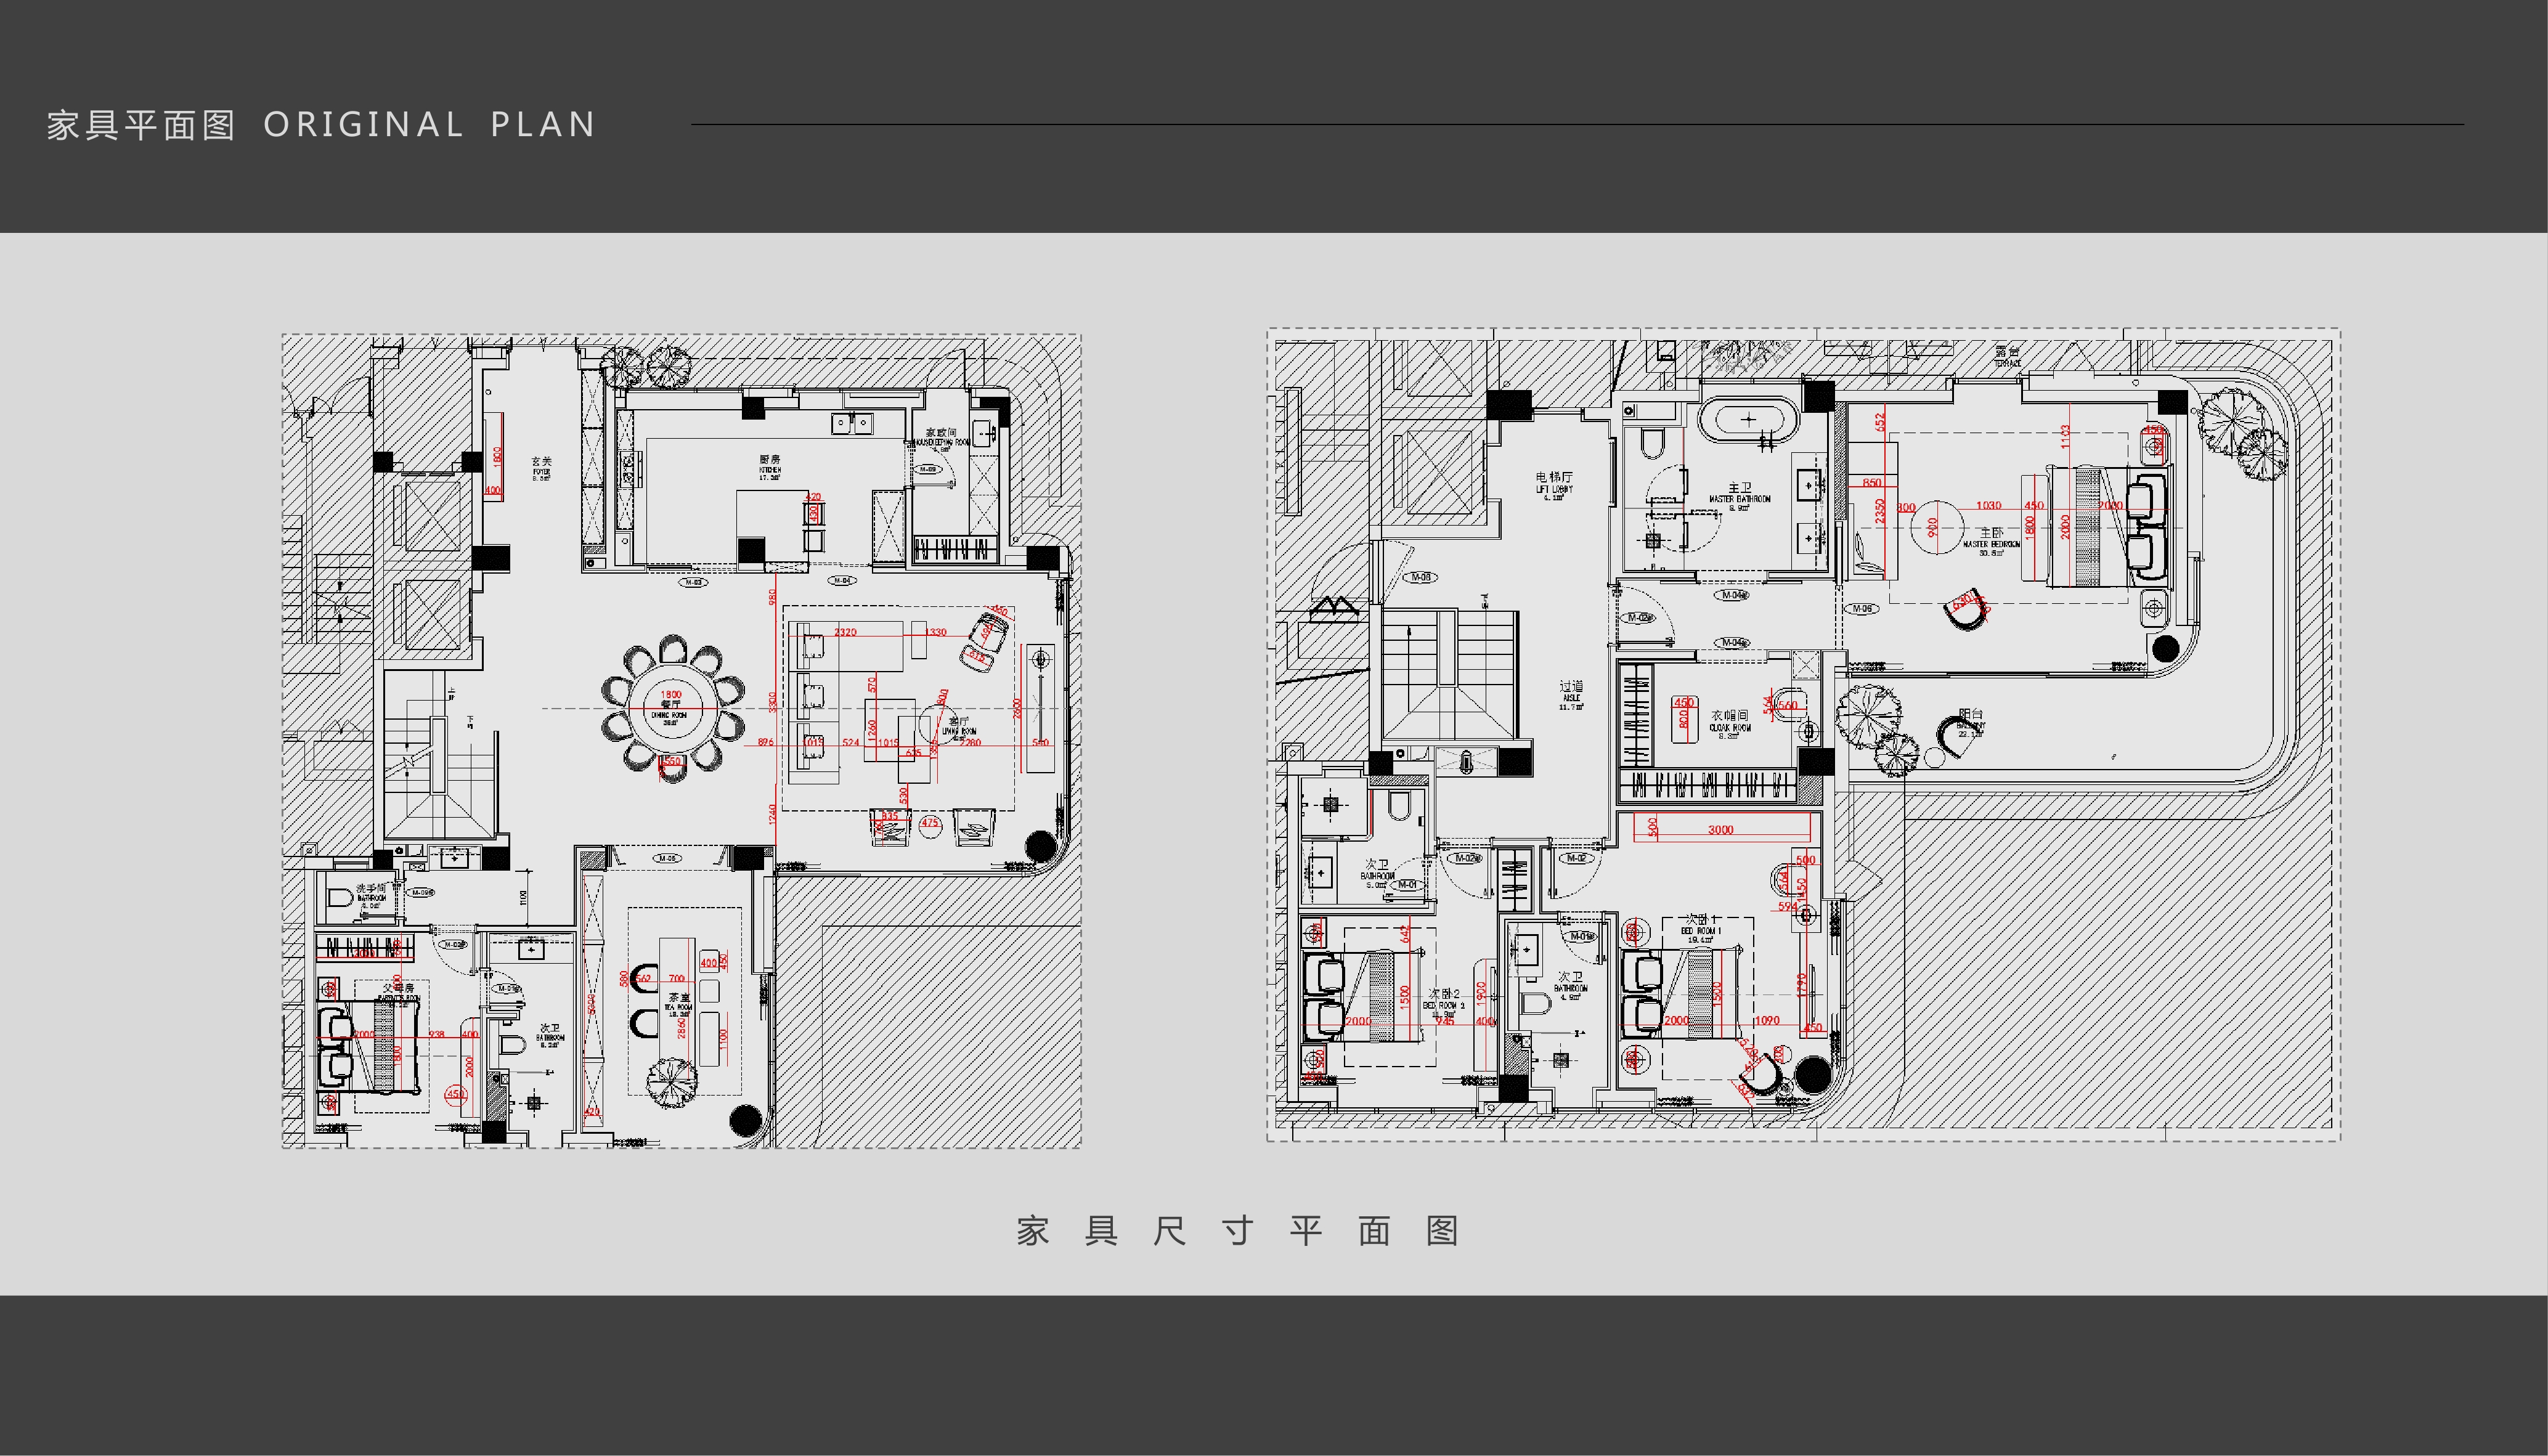
Task: Click the 家政间 HOUSEKEEPING ROOM label
Action: [x=941, y=439]
